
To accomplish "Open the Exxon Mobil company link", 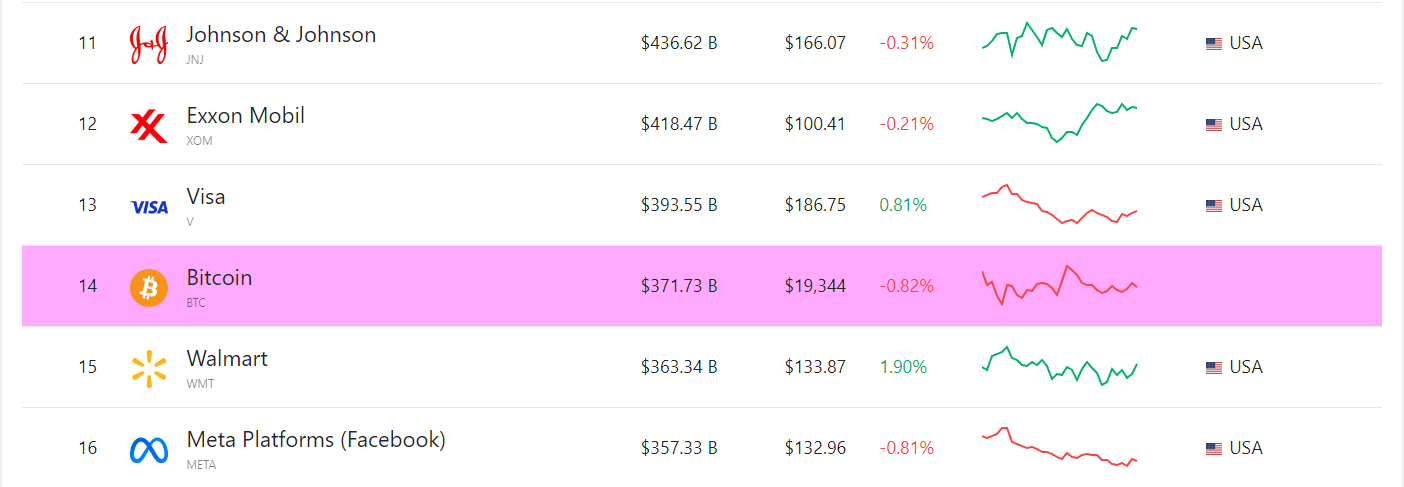I will [x=245, y=116].
